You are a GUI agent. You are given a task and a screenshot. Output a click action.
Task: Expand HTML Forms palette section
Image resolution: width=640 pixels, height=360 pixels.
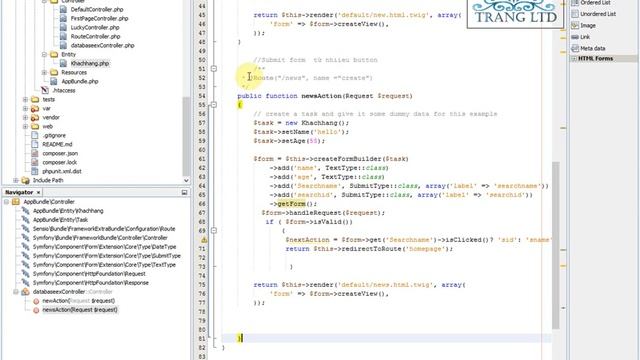point(574,59)
